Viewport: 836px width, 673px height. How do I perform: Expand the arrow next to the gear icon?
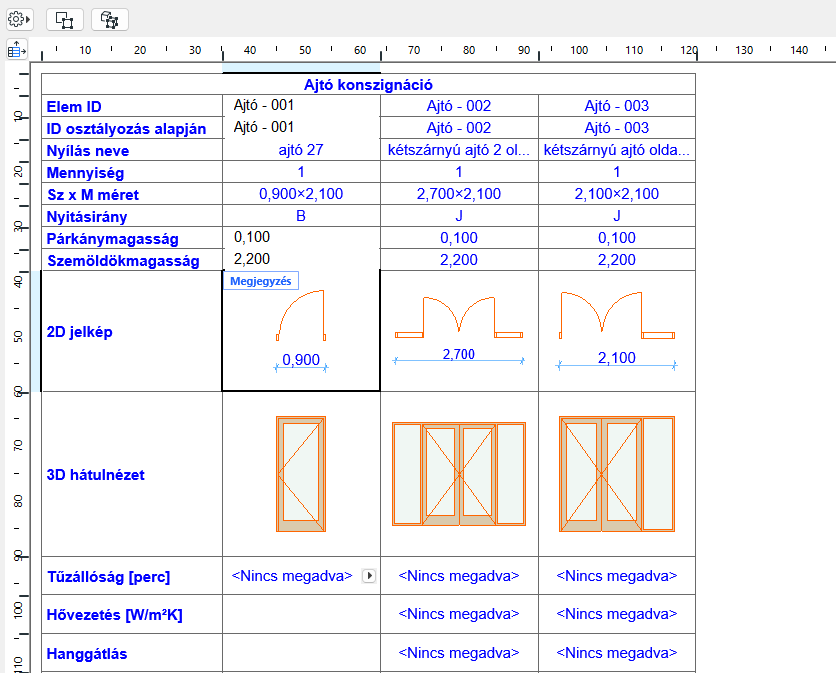click(27, 18)
